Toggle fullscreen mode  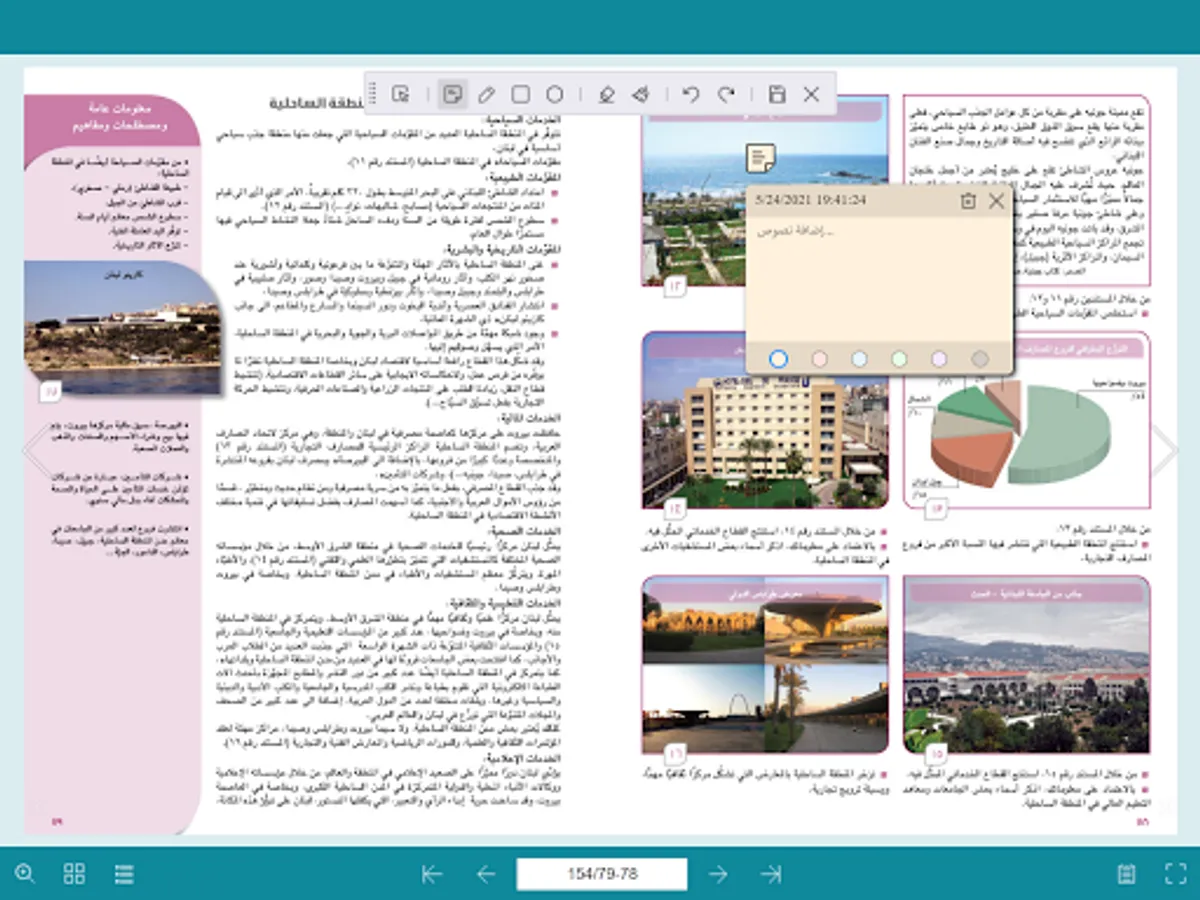tap(1175, 874)
